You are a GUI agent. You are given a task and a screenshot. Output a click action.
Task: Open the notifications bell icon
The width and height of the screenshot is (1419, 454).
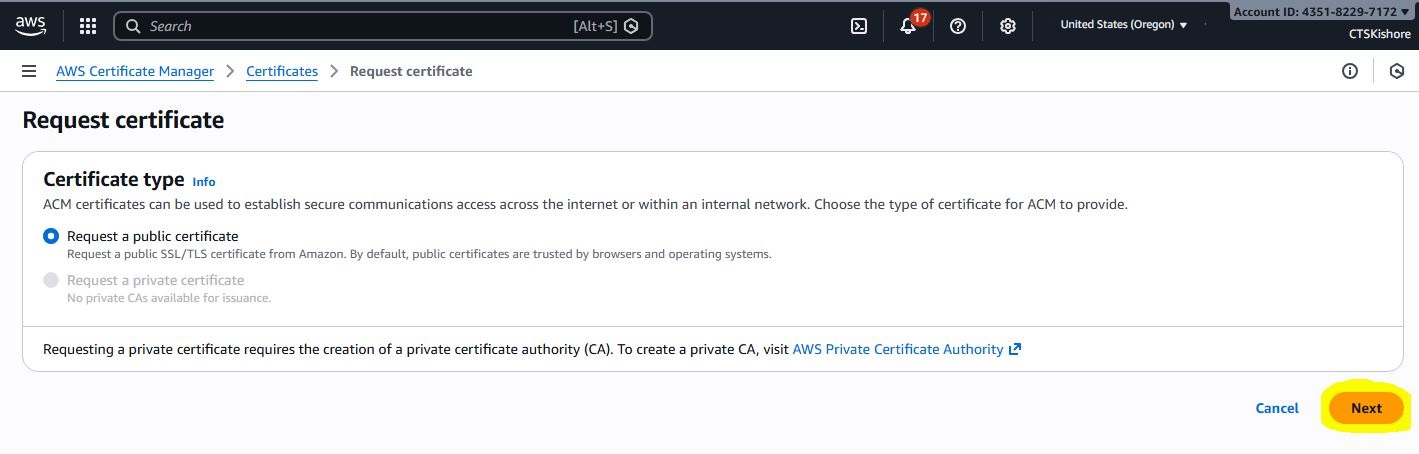[x=908, y=27]
